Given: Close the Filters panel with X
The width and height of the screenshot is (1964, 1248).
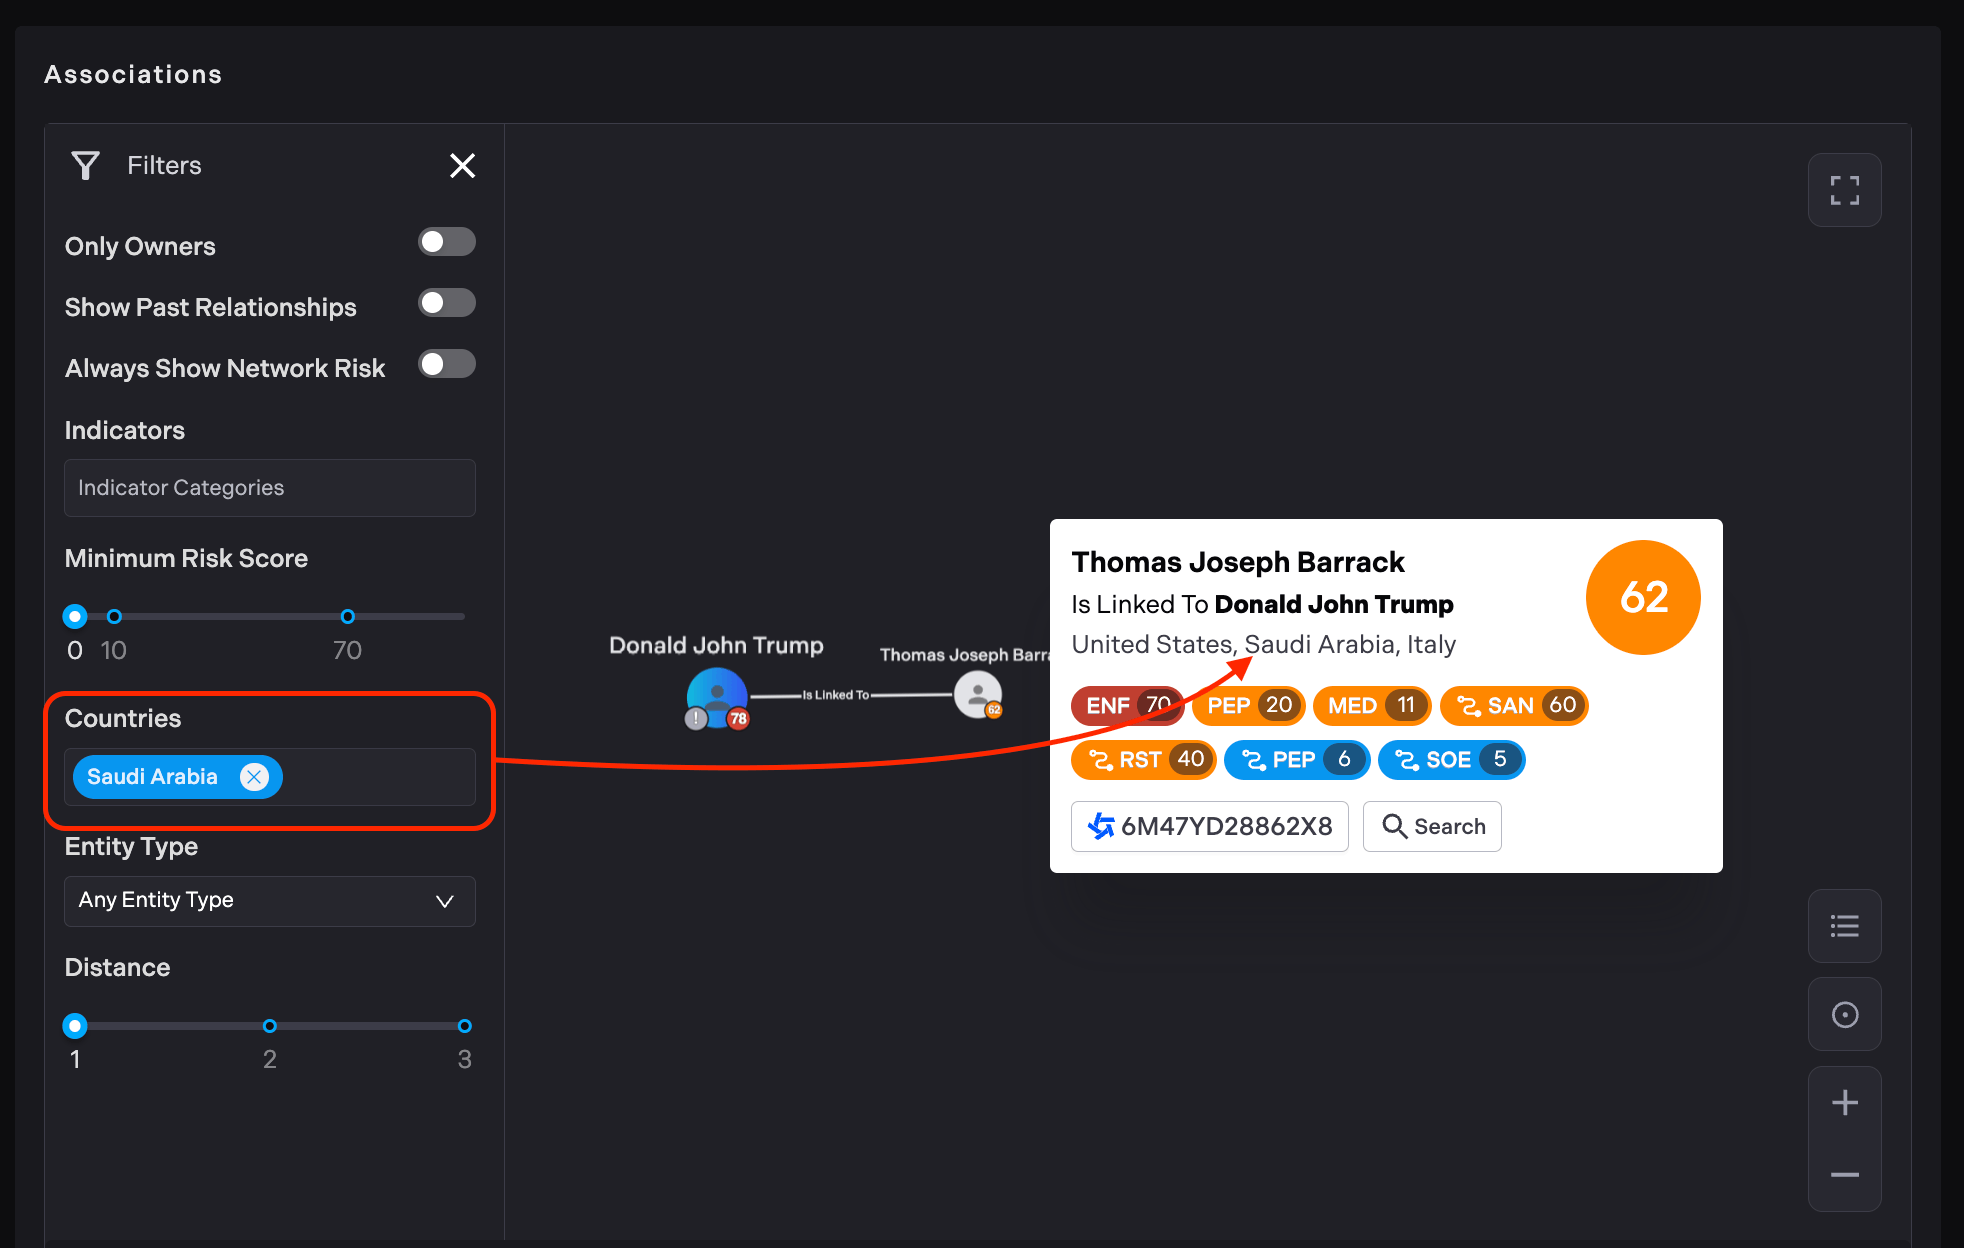Looking at the screenshot, I should click(x=462, y=165).
